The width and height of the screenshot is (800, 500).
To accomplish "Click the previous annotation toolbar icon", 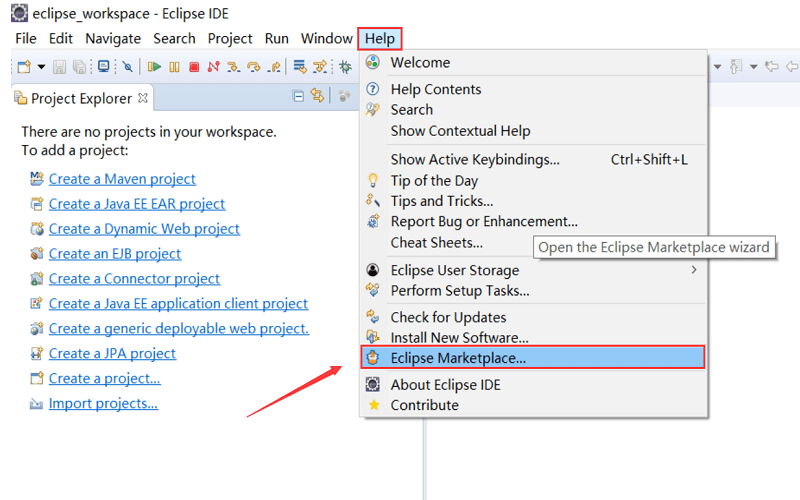I will [x=736, y=67].
